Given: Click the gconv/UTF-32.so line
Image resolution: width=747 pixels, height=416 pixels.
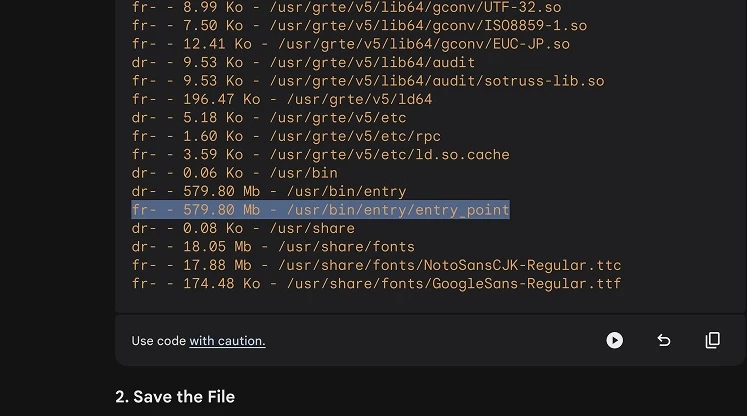Looking at the screenshot, I should coord(346,7).
